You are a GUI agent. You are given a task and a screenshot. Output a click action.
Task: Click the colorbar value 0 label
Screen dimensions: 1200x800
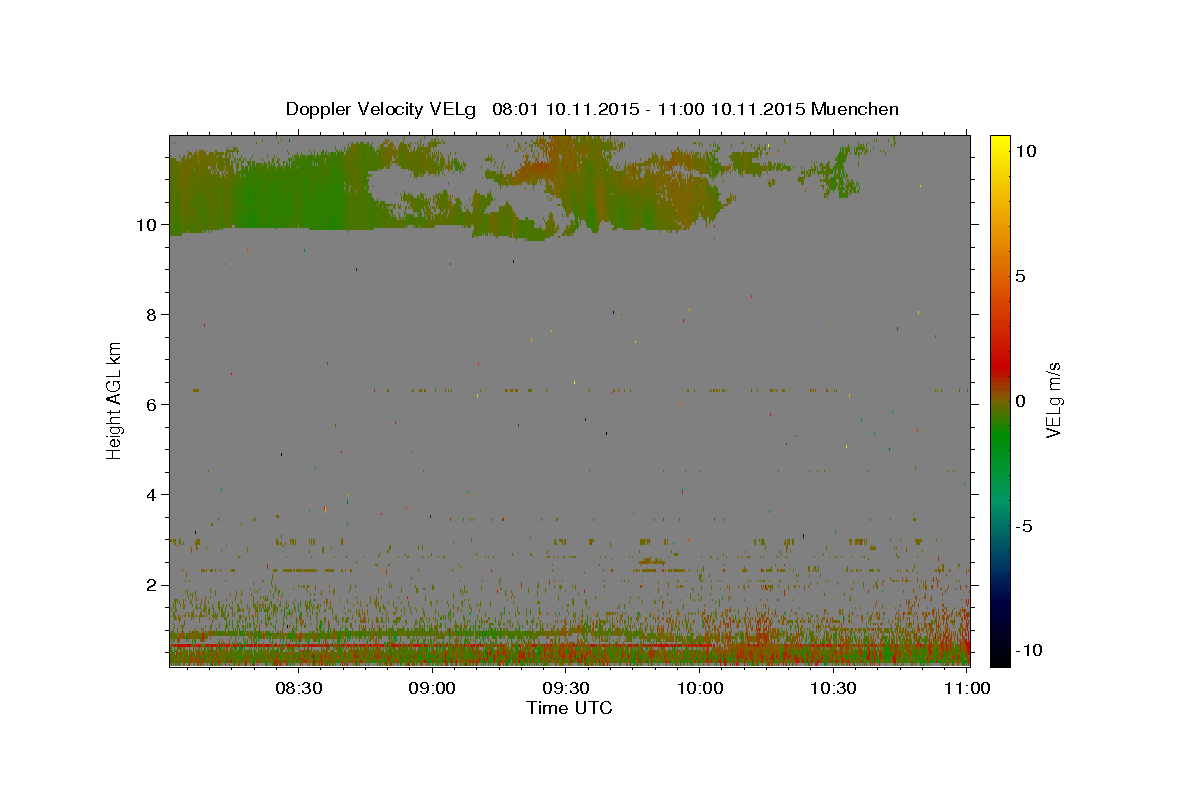pyautogui.click(x=1020, y=401)
